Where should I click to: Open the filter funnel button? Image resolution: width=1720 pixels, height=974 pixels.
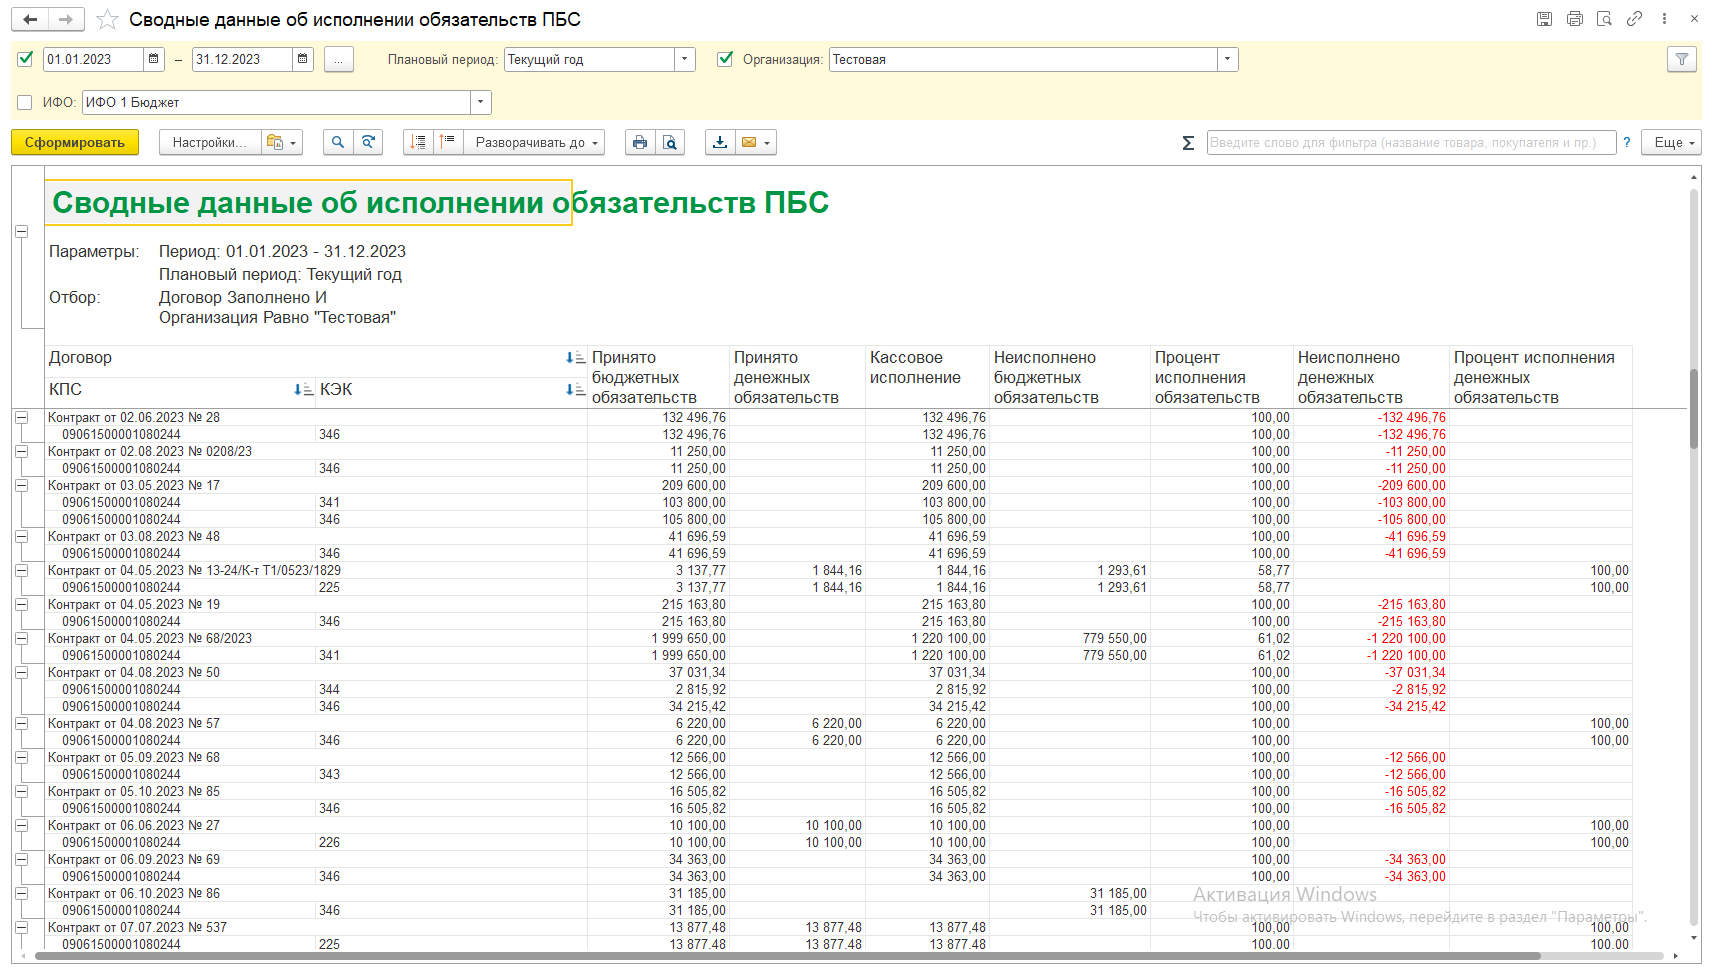[x=1682, y=60]
